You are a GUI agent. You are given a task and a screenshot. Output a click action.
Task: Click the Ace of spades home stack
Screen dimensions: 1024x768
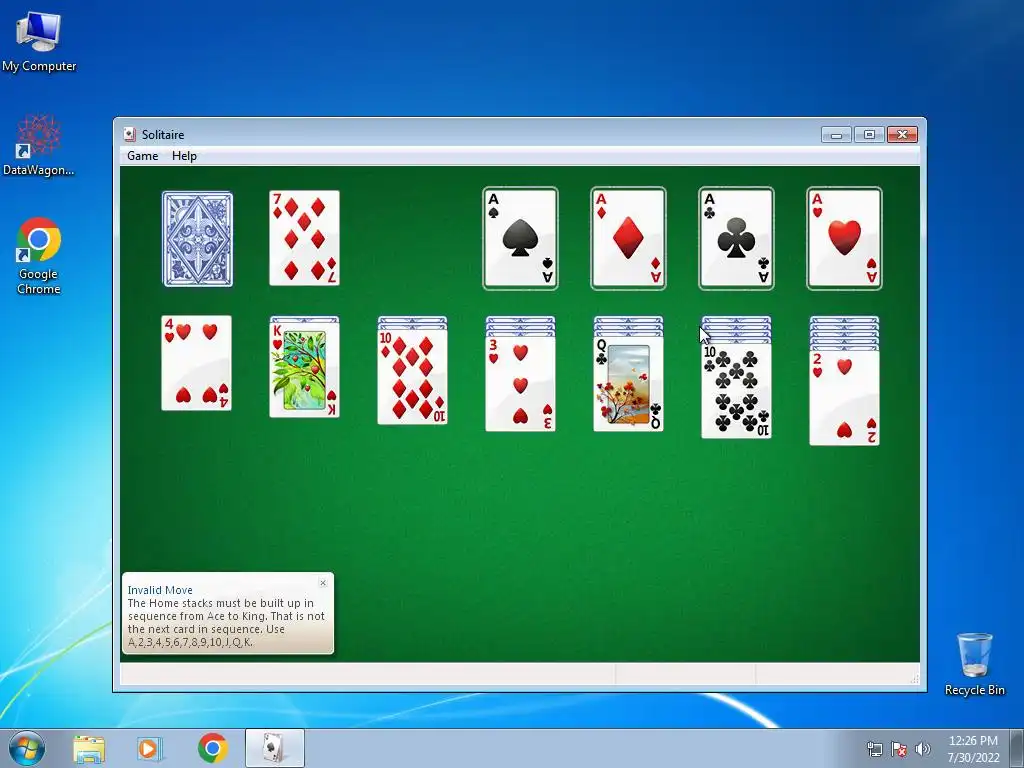[x=520, y=238]
